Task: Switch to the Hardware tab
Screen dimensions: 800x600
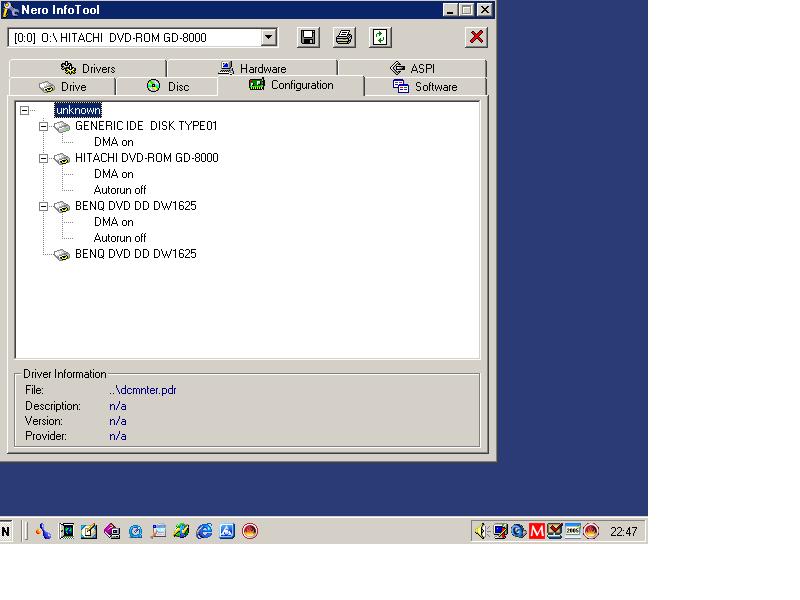Action: point(253,68)
